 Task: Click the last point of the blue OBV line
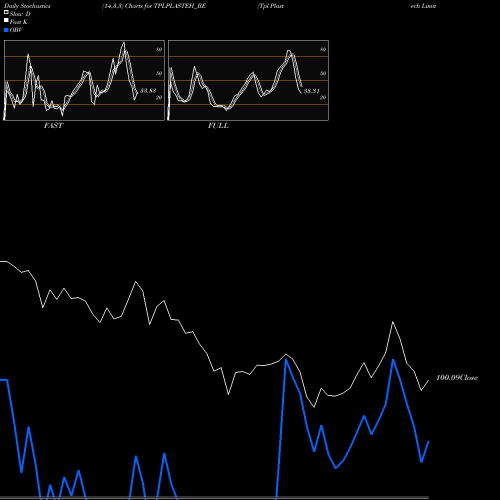(429, 441)
